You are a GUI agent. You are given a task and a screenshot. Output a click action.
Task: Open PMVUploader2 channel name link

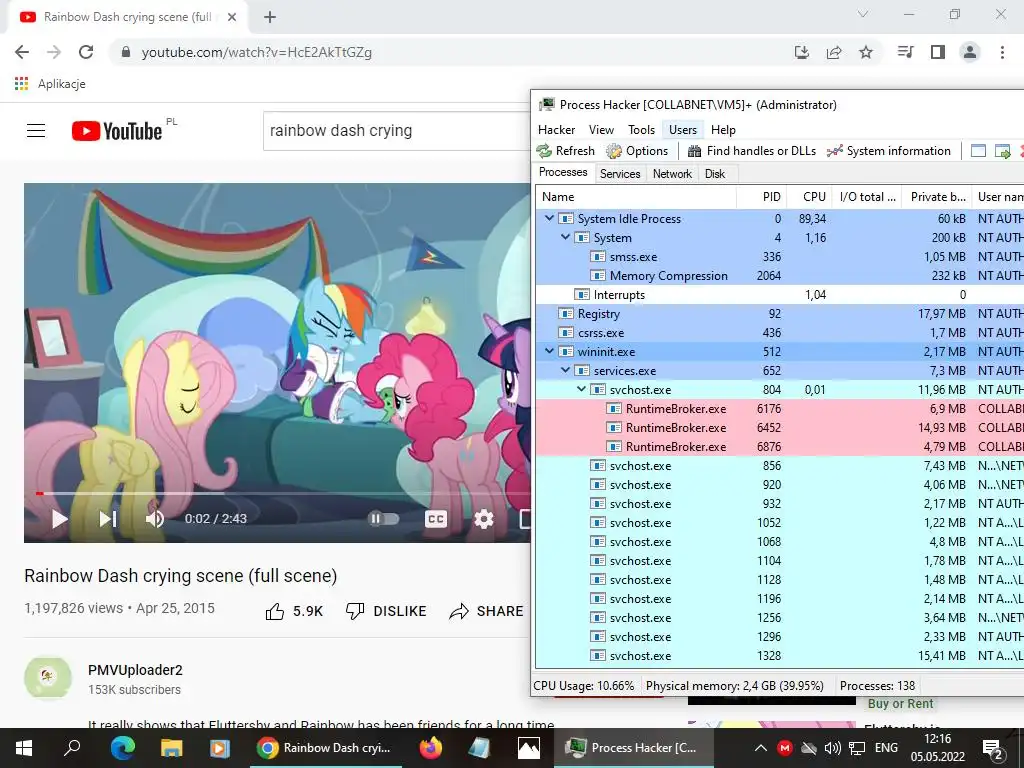coord(135,670)
